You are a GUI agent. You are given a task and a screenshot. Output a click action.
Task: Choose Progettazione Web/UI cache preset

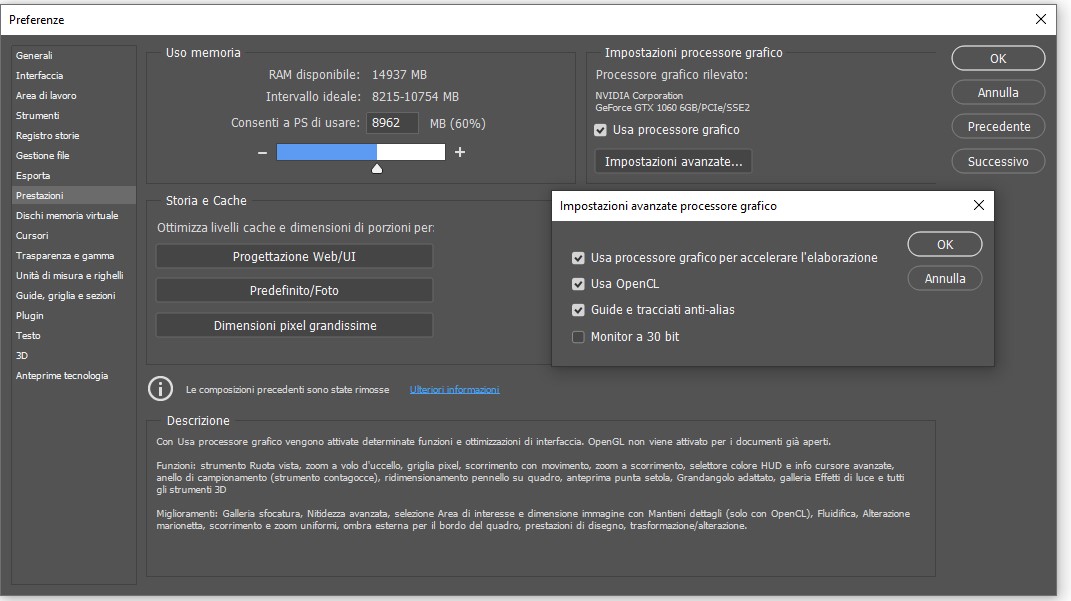[294, 257]
